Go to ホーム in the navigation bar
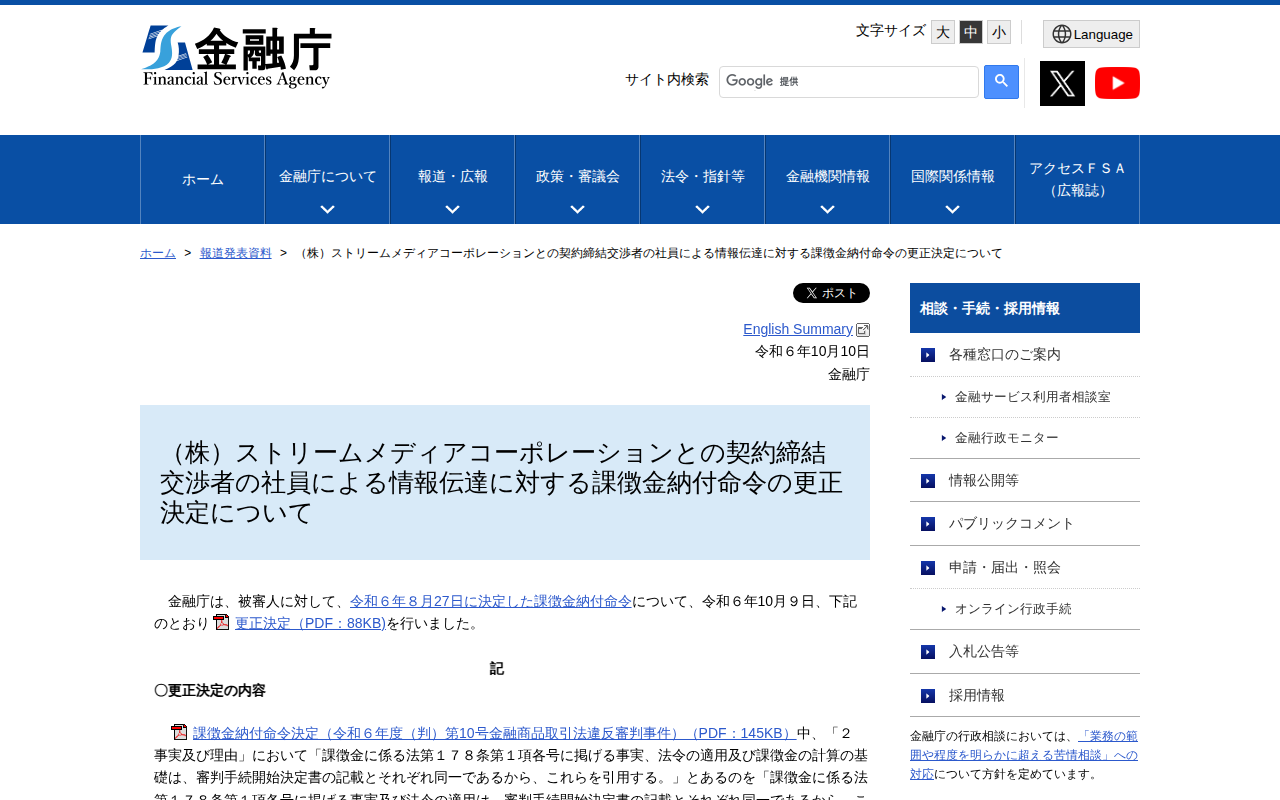Image resolution: width=1280 pixels, height=800 pixels. [x=203, y=180]
